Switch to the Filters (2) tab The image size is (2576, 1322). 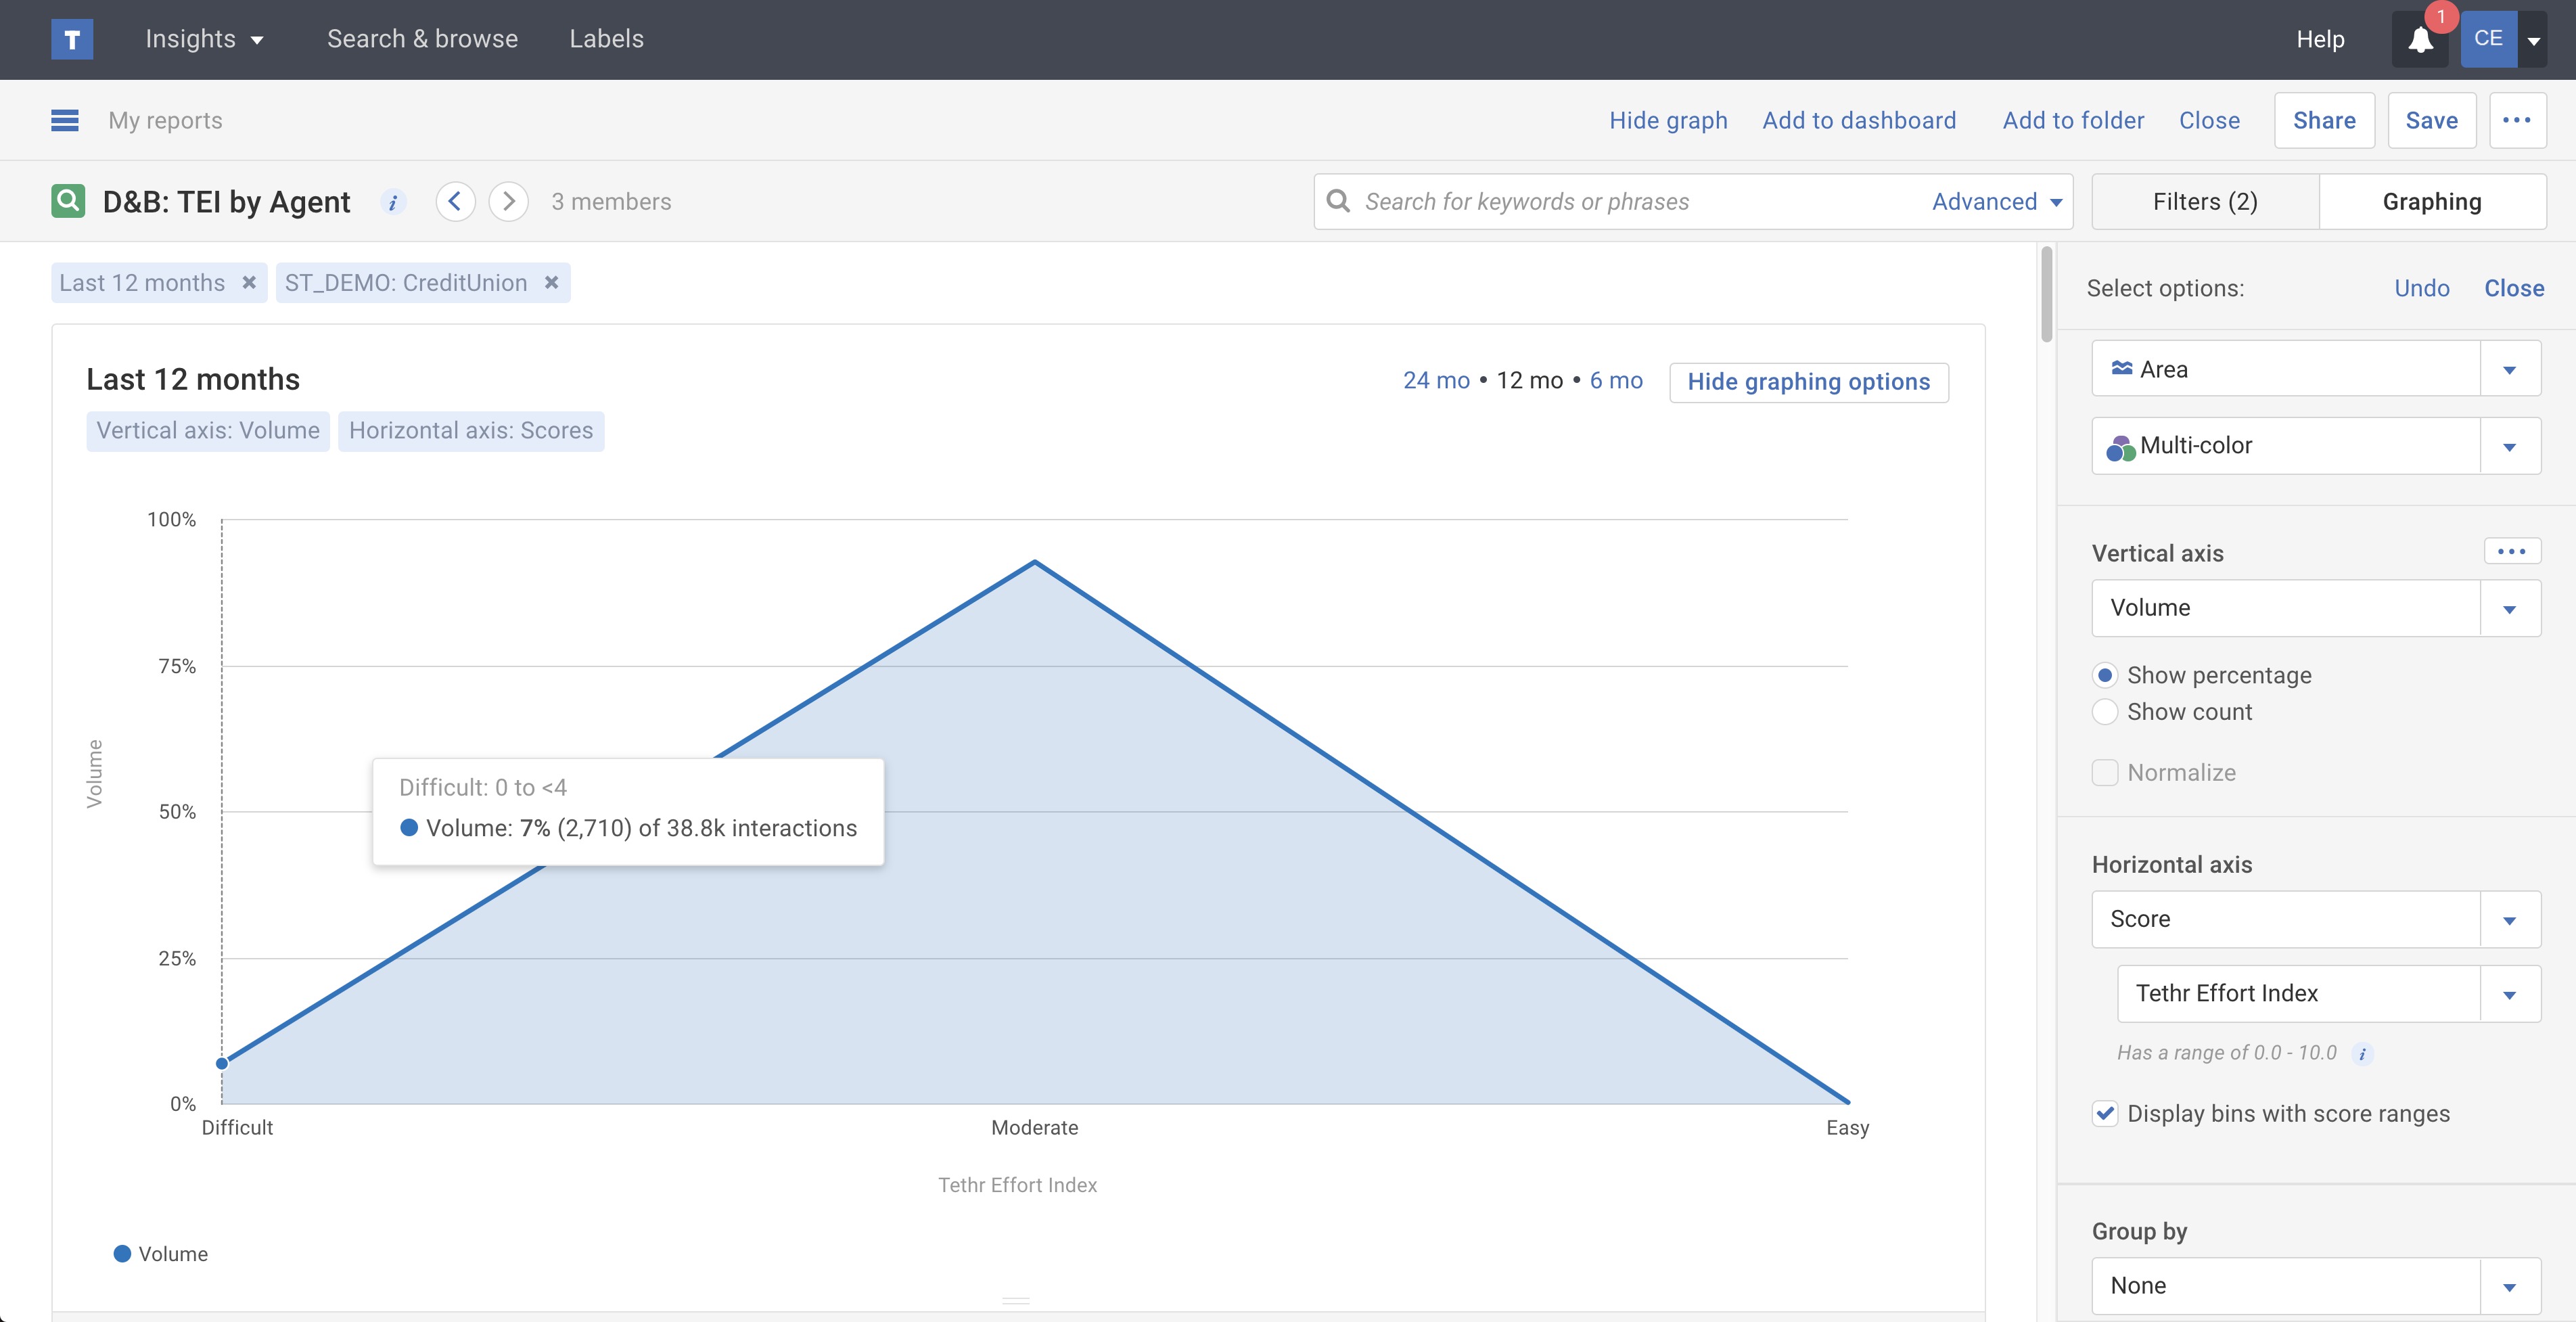pyautogui.click(x=2204, y=202)
